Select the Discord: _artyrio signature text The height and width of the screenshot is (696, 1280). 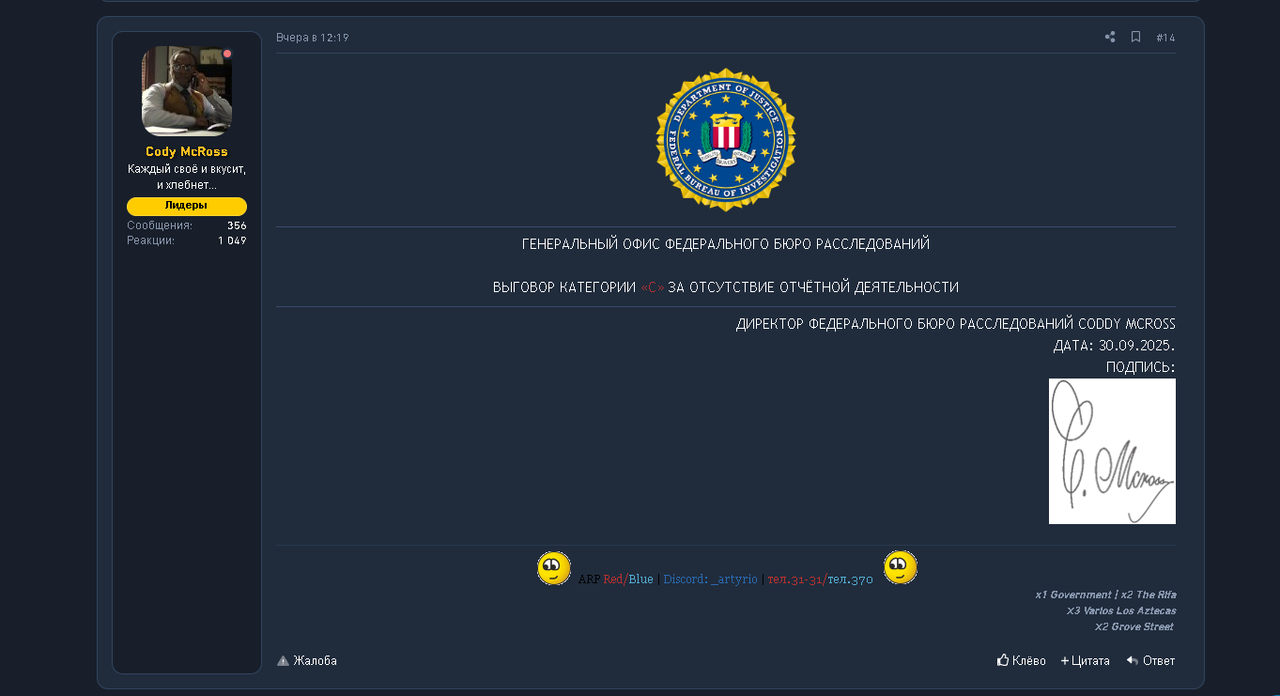711,580
